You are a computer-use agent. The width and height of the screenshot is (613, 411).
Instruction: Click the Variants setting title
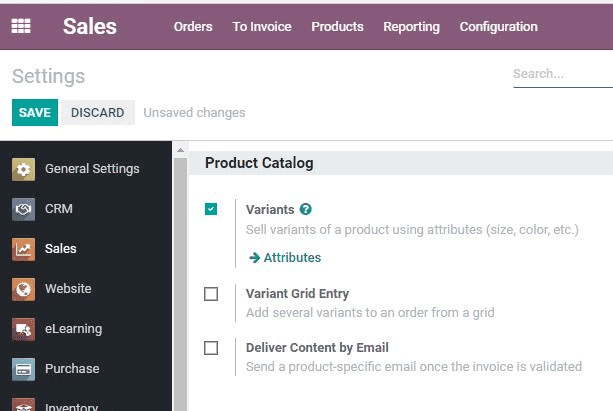[x=270, y=210]
